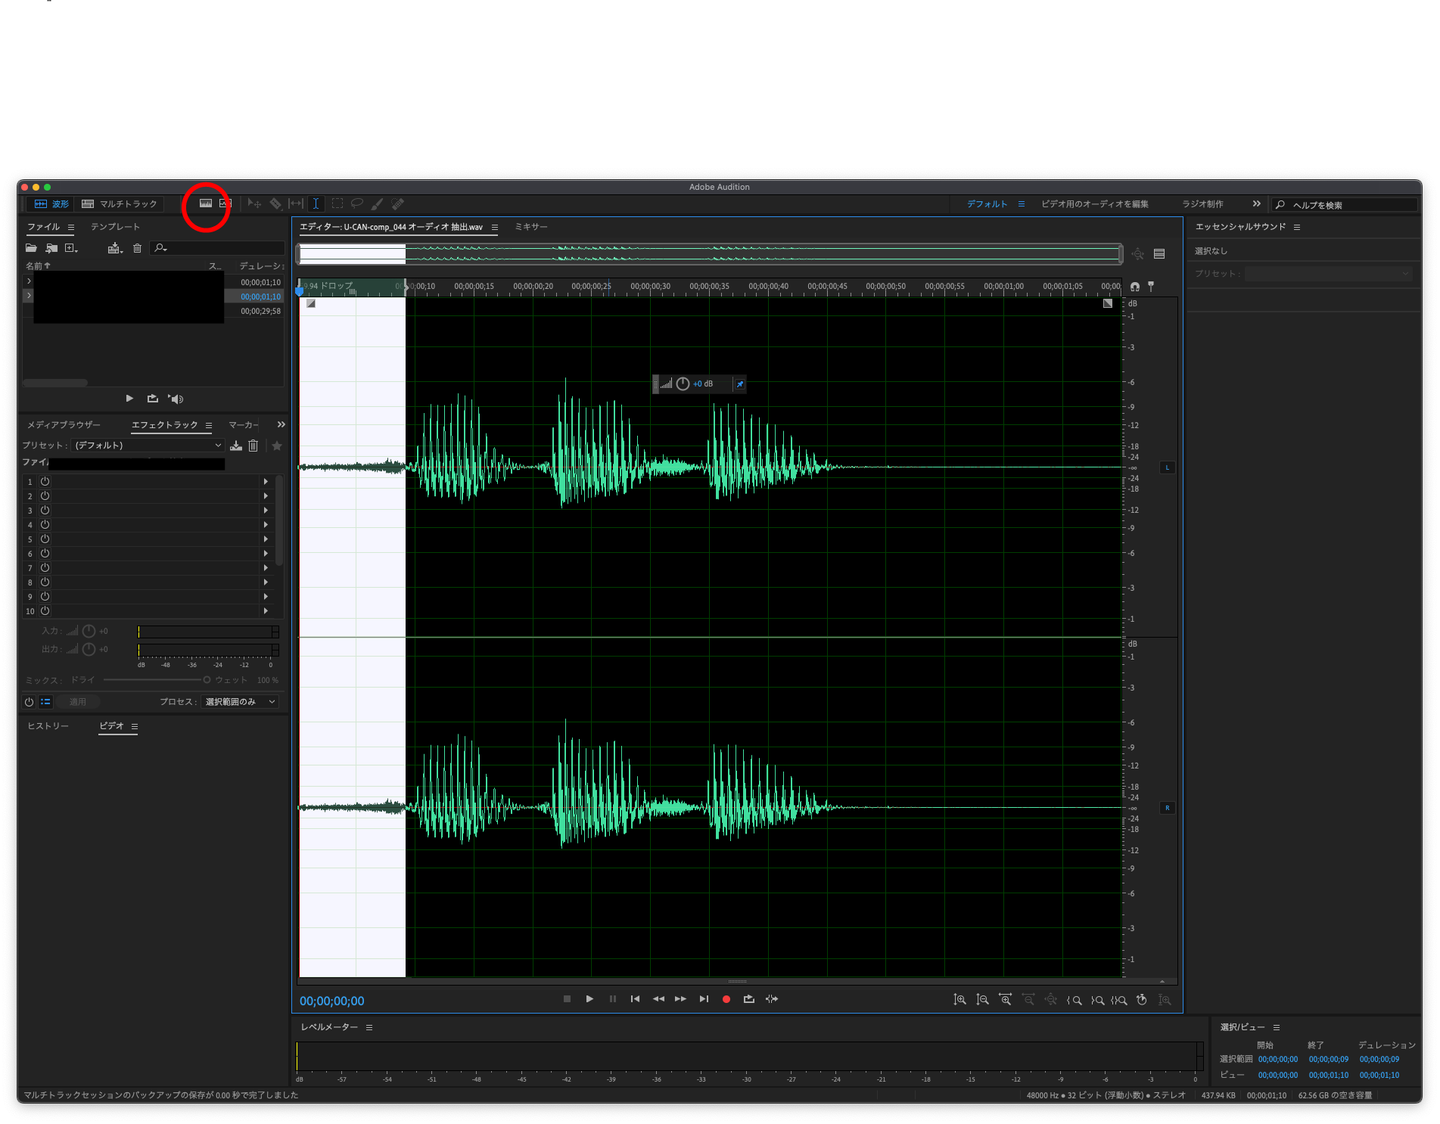Click the Skip Selection transport icon
Viewport: 1440px width, 1124px height.
click(x=772, y=999)
